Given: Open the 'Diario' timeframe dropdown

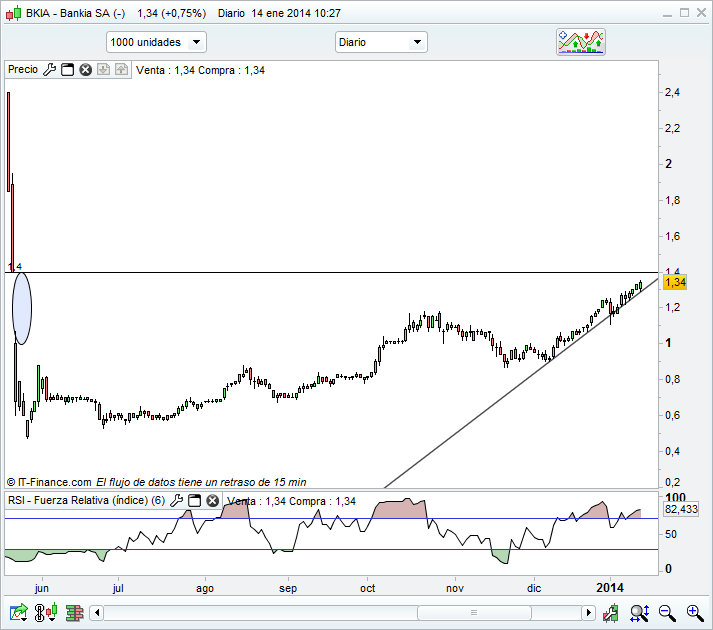Looking at the screenshot, I should point(381,42).
